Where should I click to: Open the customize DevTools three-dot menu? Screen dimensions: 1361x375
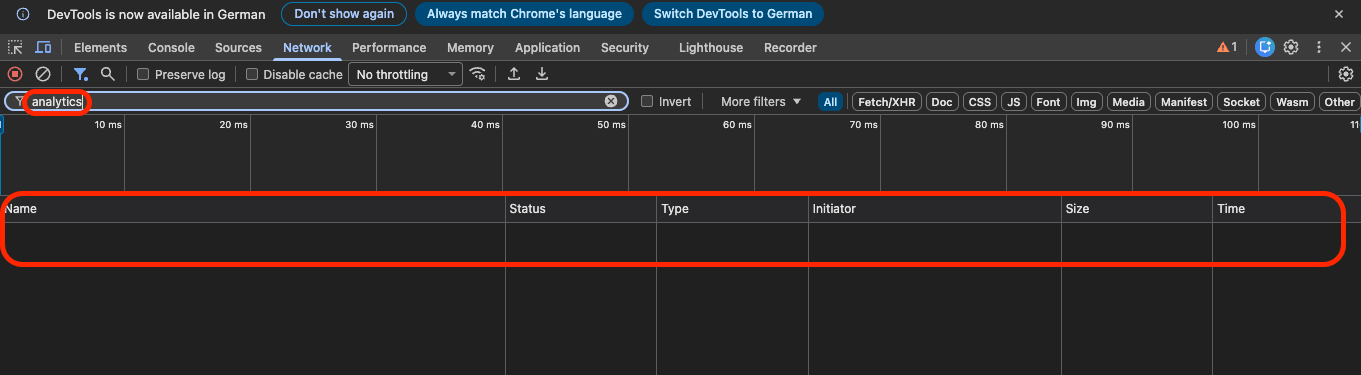click(1319, 47)
